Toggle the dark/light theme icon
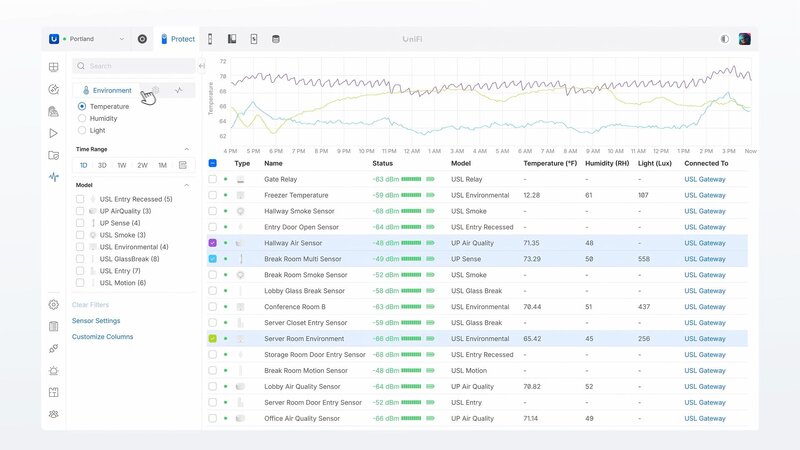The image size is (800, 450). pos(724,39)
